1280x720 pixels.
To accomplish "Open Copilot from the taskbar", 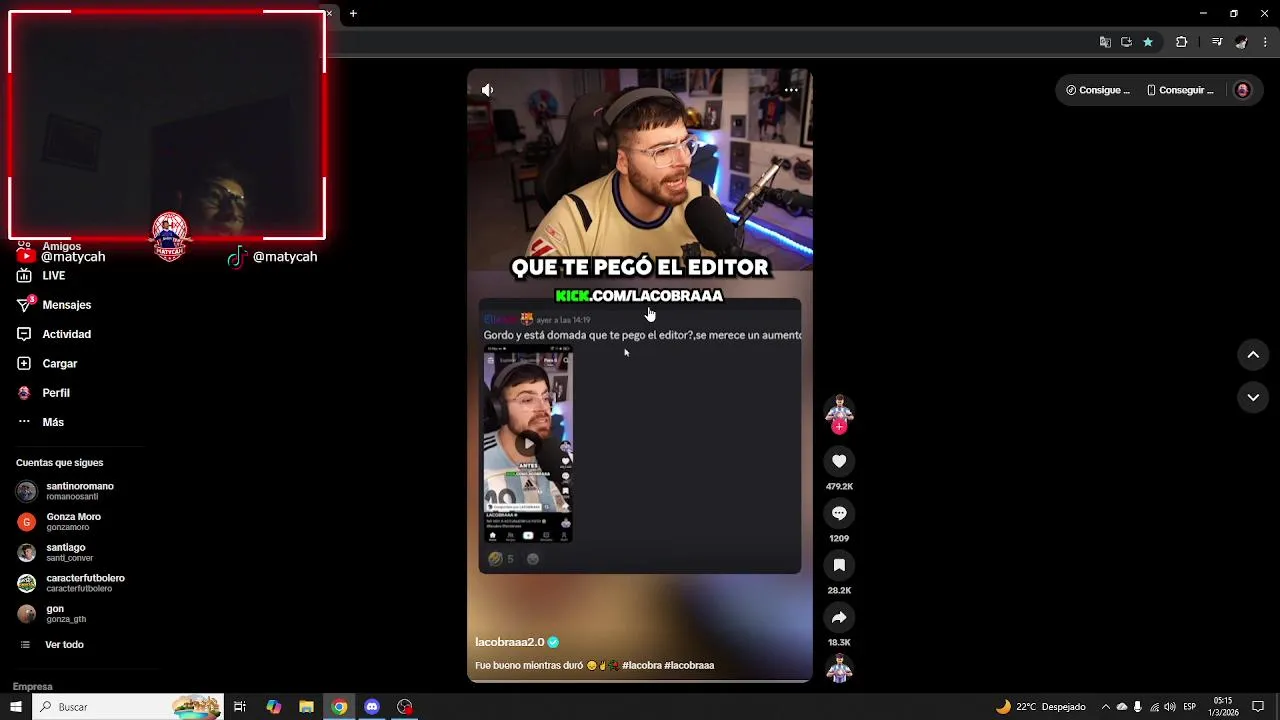I will (x=274, y=707).
